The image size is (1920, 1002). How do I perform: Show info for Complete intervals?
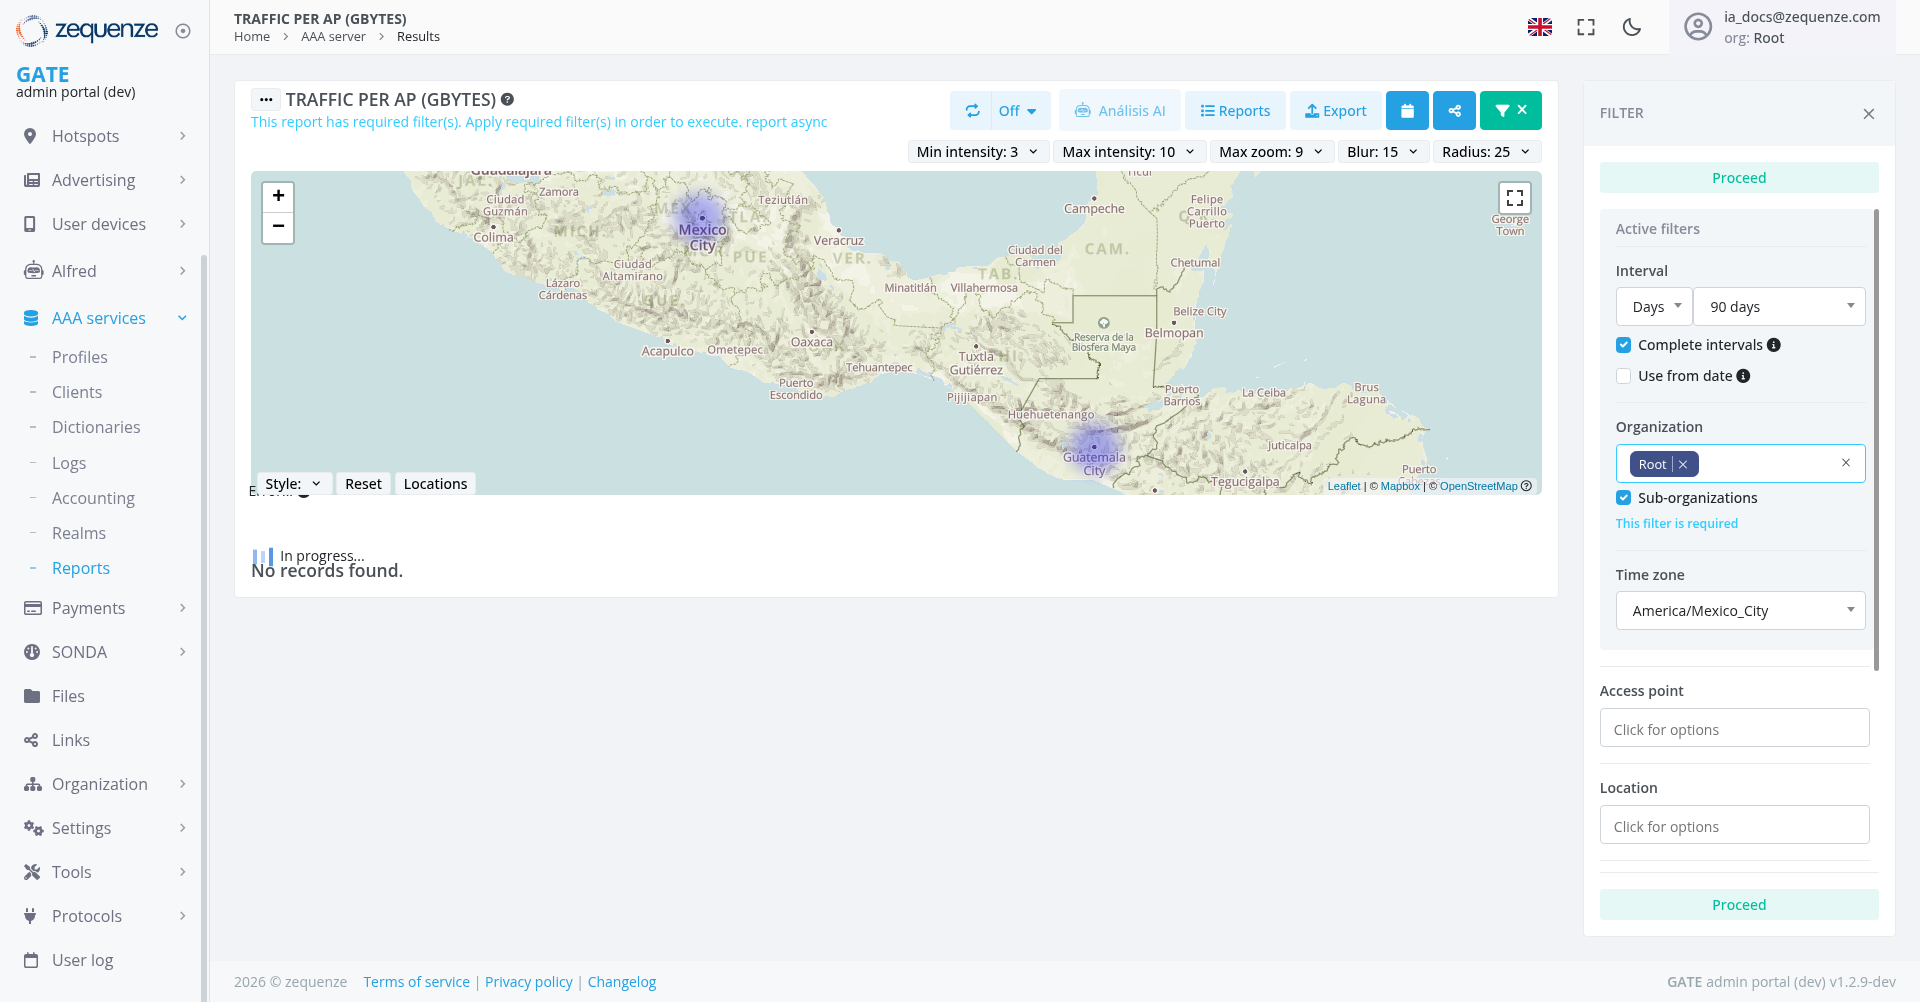point(1774,345)
